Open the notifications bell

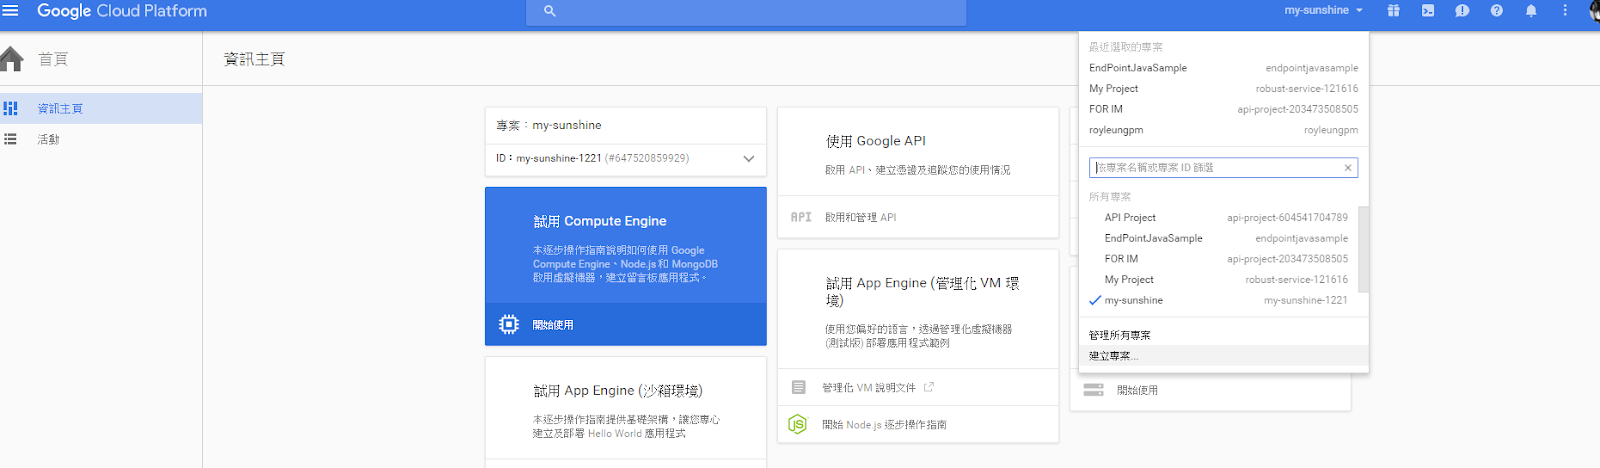click(x=1531, y=11)
